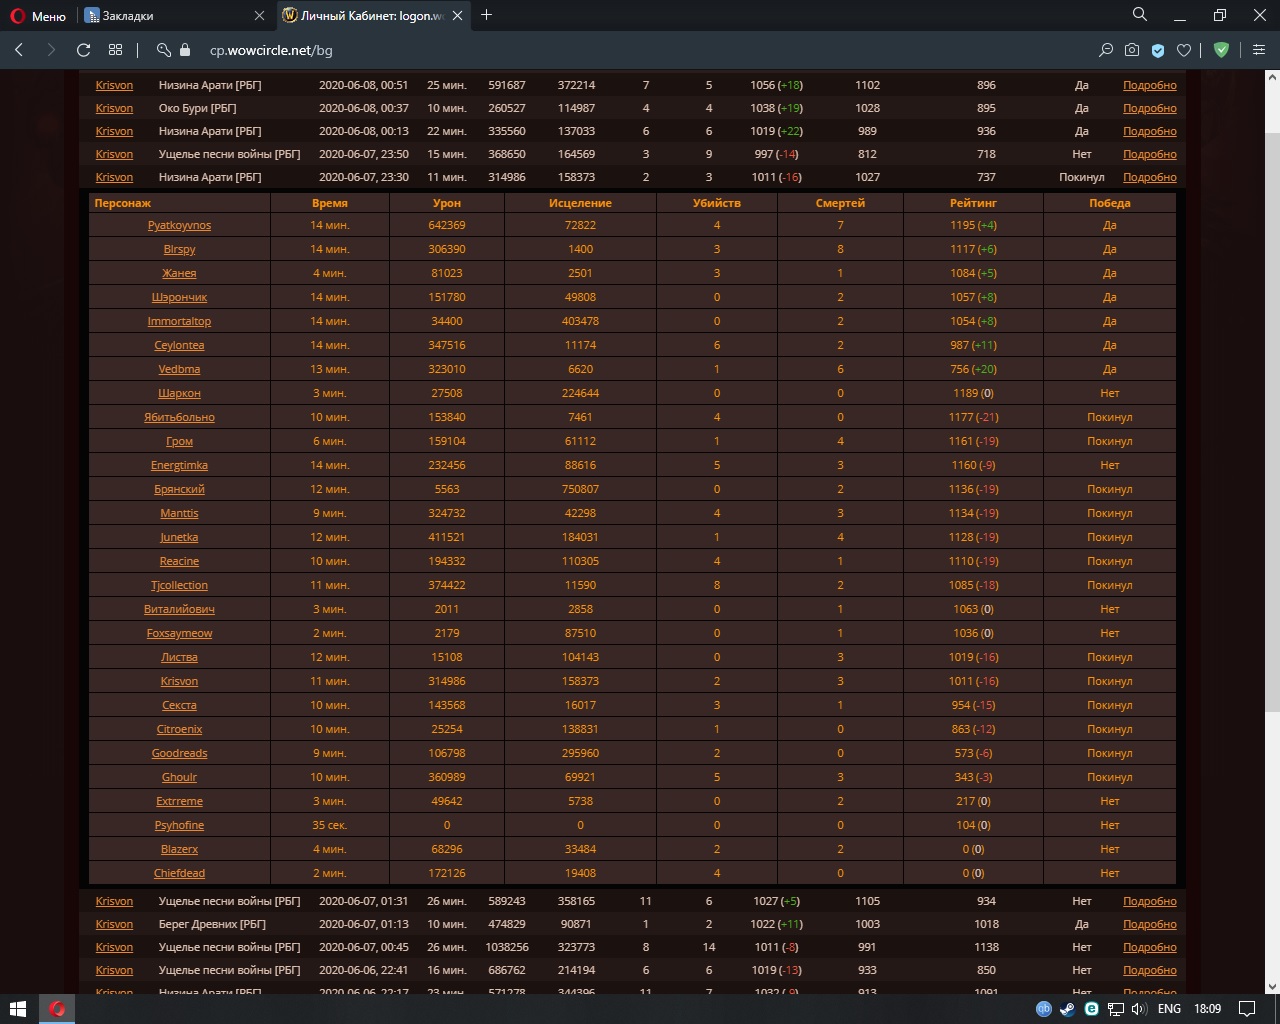Open the Steam icon in system tray

pyautogui.click(x=1067, y=1009)
